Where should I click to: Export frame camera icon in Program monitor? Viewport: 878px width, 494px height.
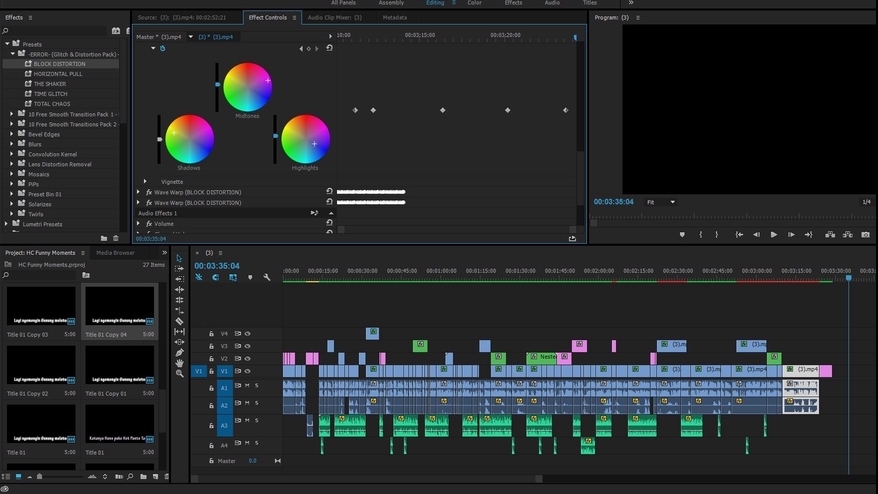(865, 235)
